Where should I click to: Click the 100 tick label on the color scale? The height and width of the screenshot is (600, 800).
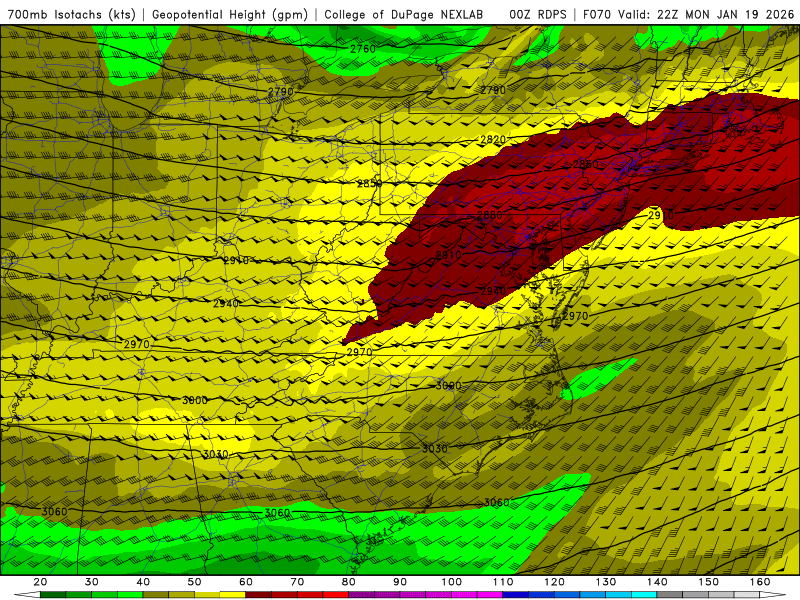point(452,582)
